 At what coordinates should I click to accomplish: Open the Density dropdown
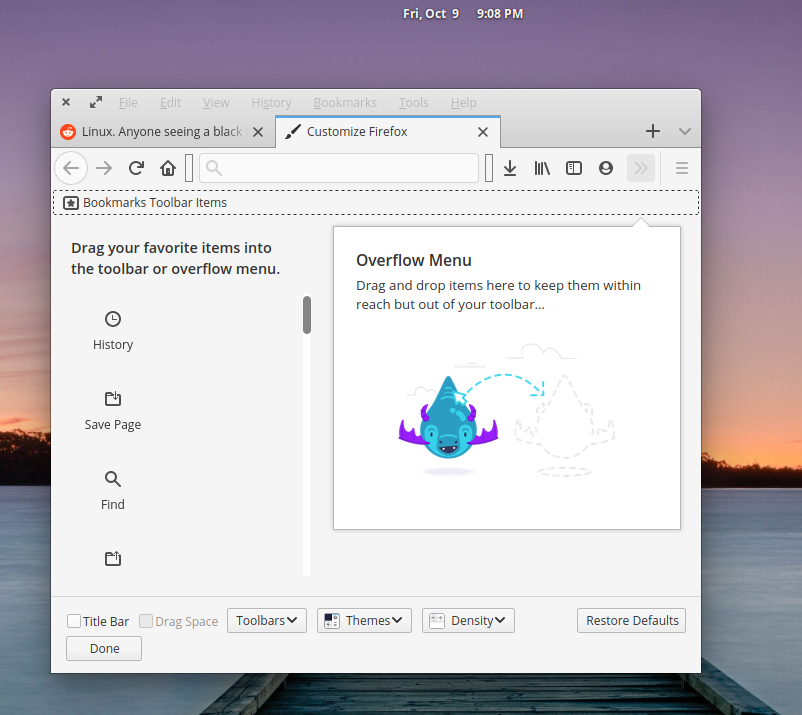coord(468,620)
